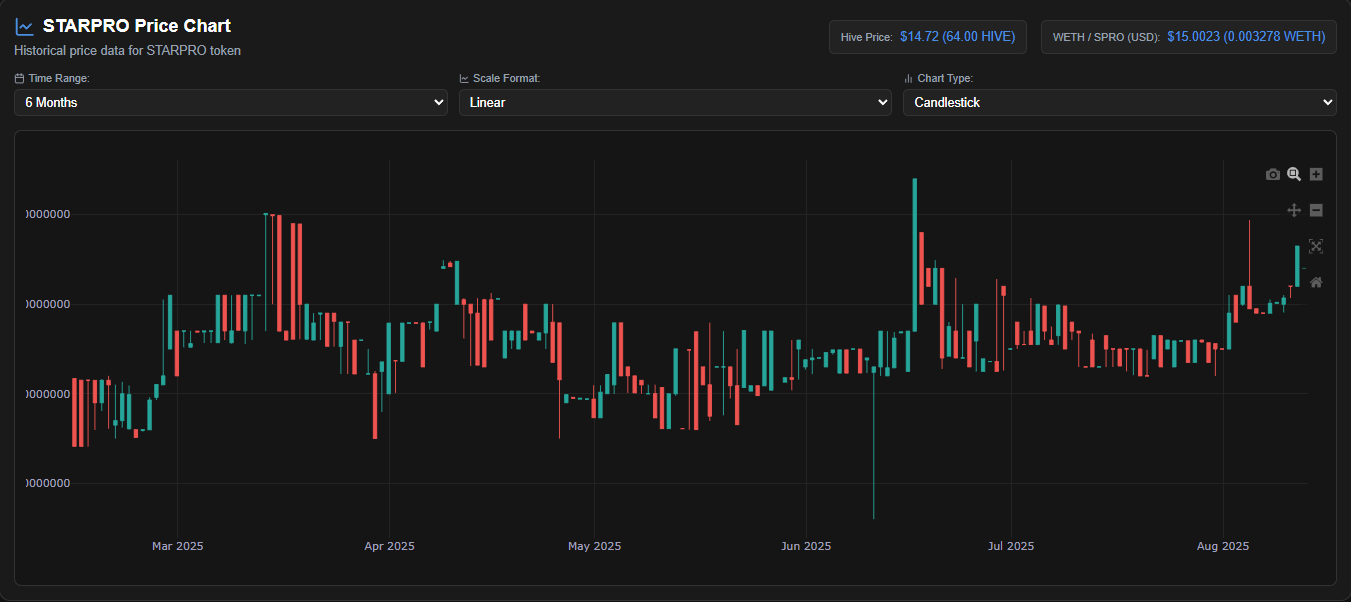Click the bar icon next to Chart Type
The width and height of the screenshot is (1351, 602).
(x=908, y=78)
